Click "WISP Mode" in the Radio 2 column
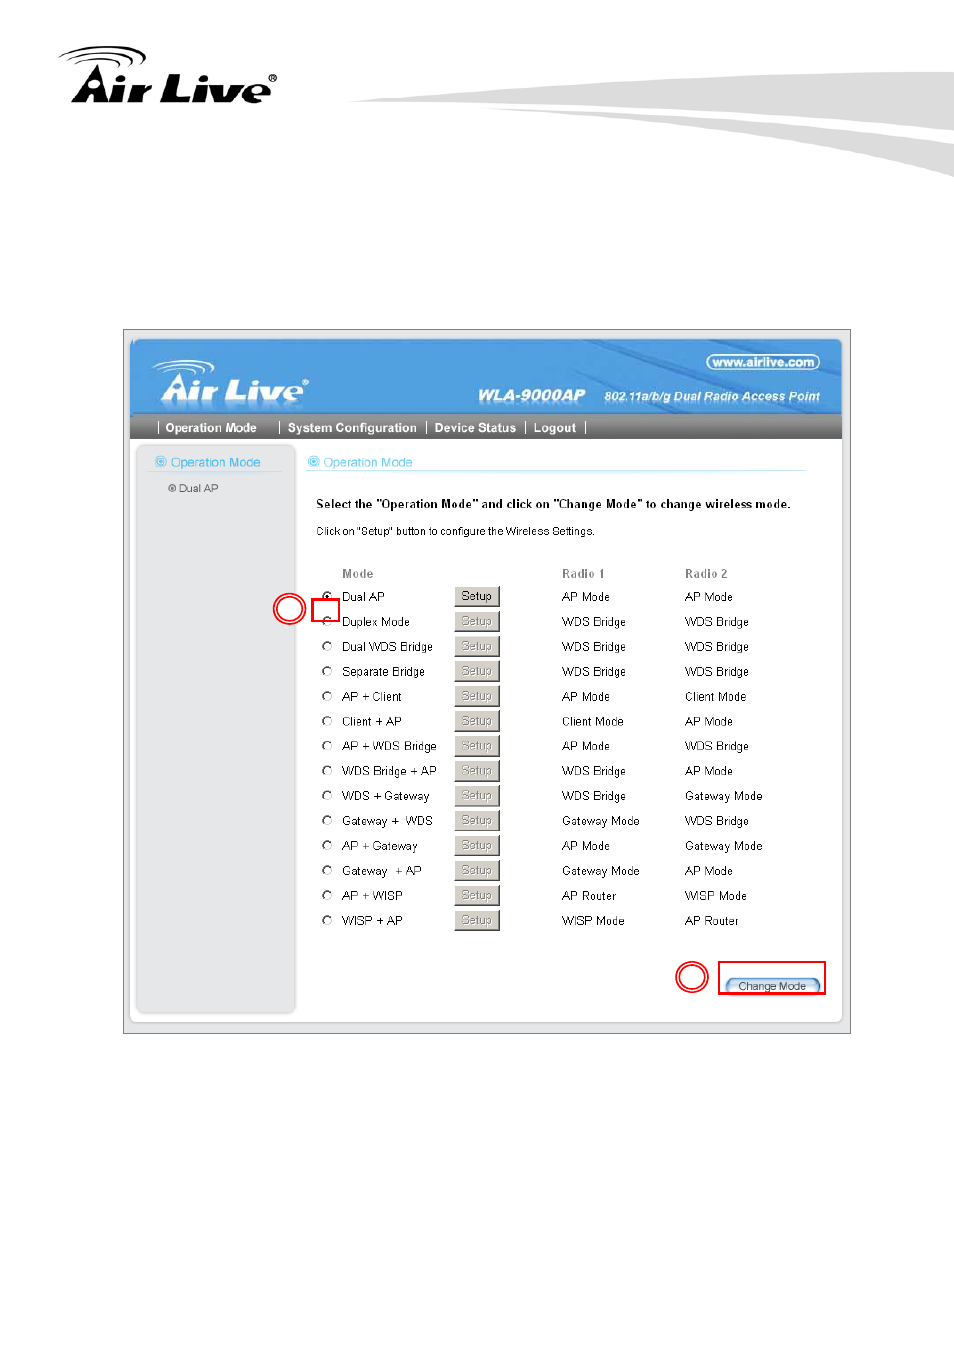This screenshot has width=954, height=1350. click(x=716, y=896)
